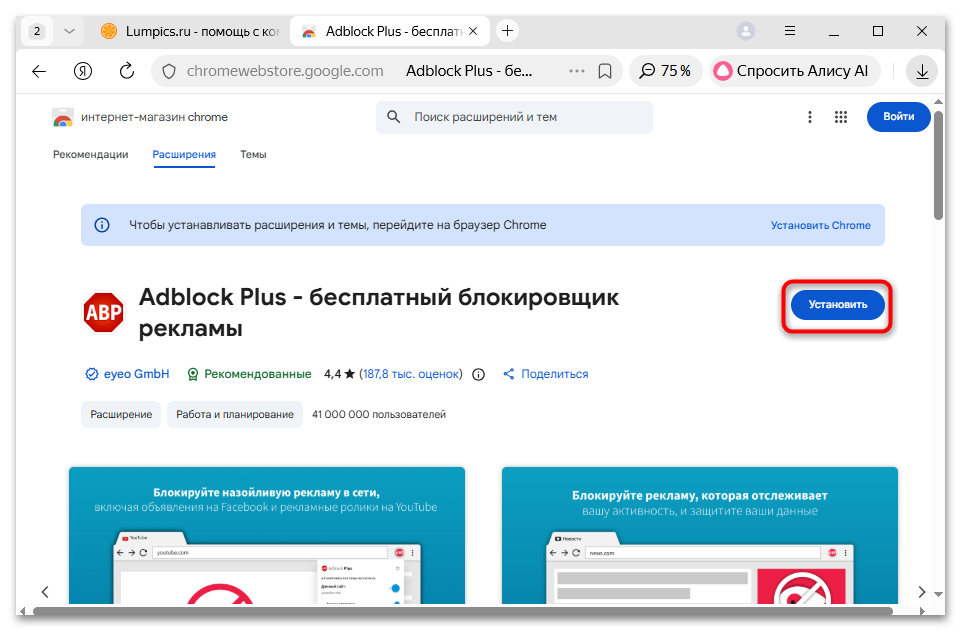Click the vertical scrollbar thumb

pos(938,164)
